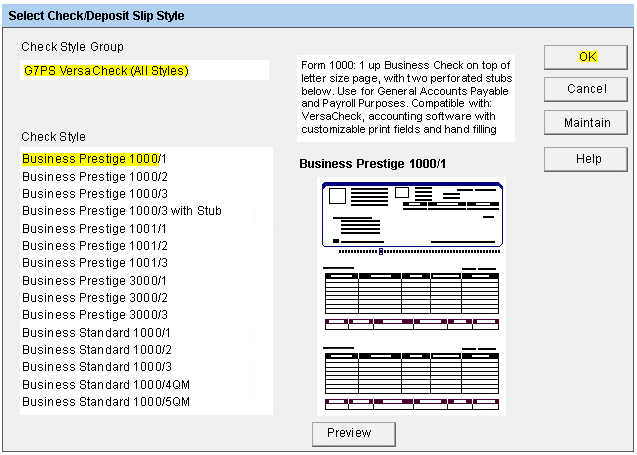Select Business Standard 1000/5QM style
This screenshot has height=455, width=637.
click(106, 402)
